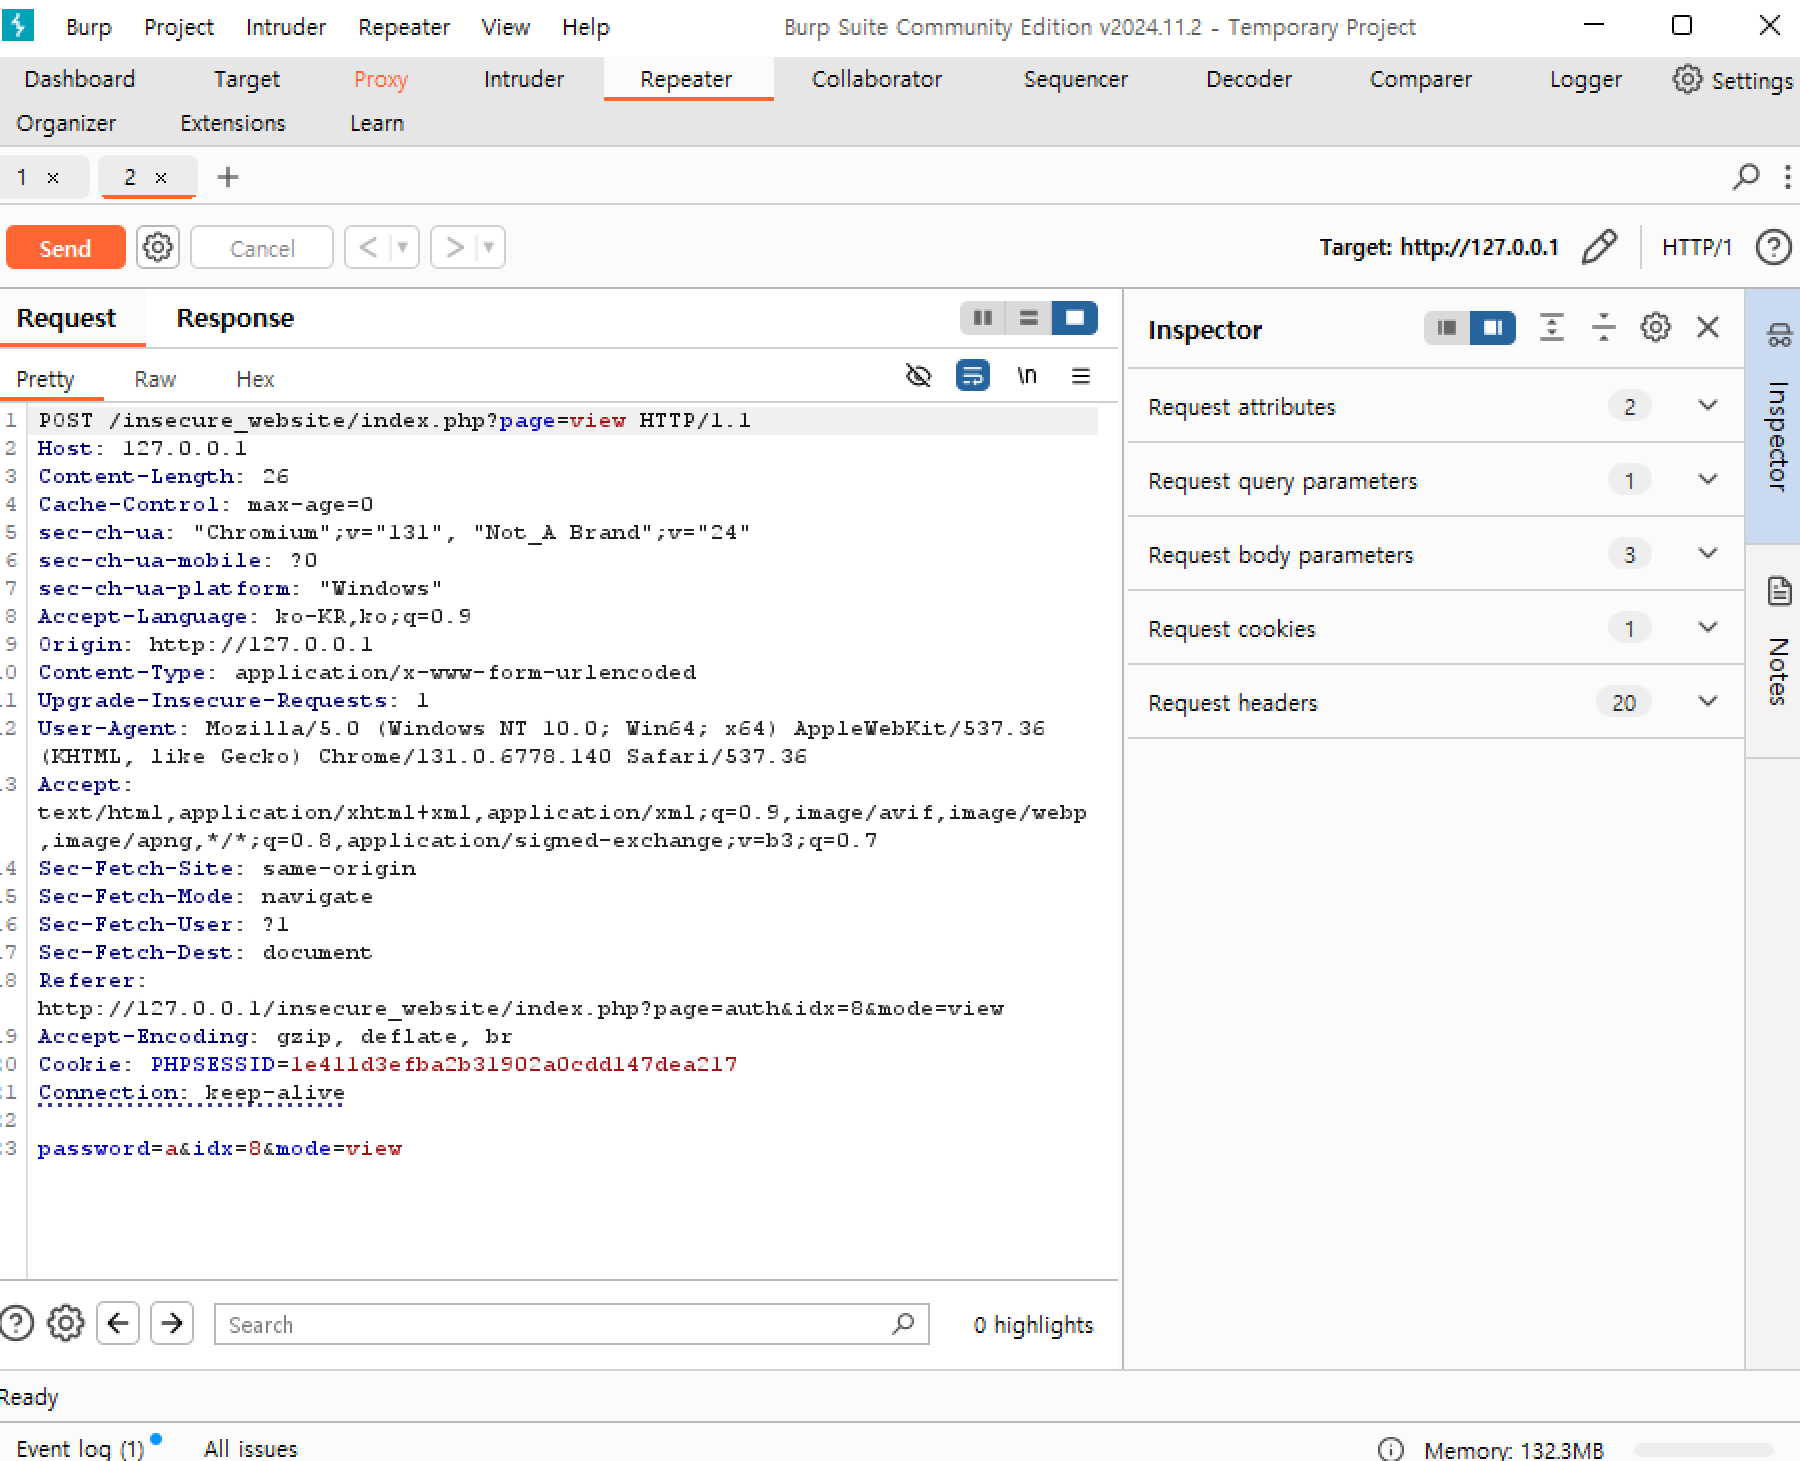Open message editor hamburger menu
The image size is (1800, 1461).
coord(1081,376)
